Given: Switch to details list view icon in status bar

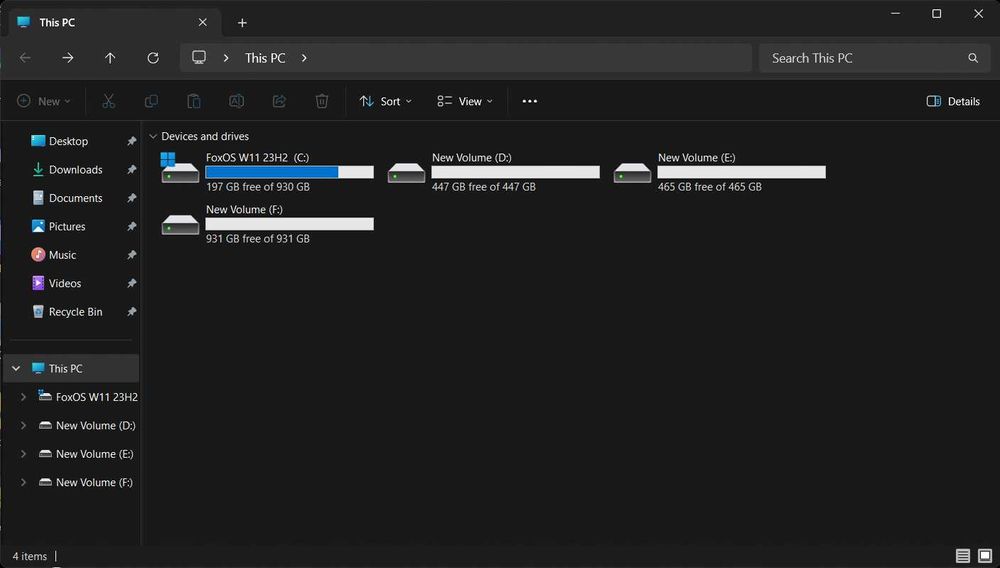Looking at the screenshot, I should point(963,556).
